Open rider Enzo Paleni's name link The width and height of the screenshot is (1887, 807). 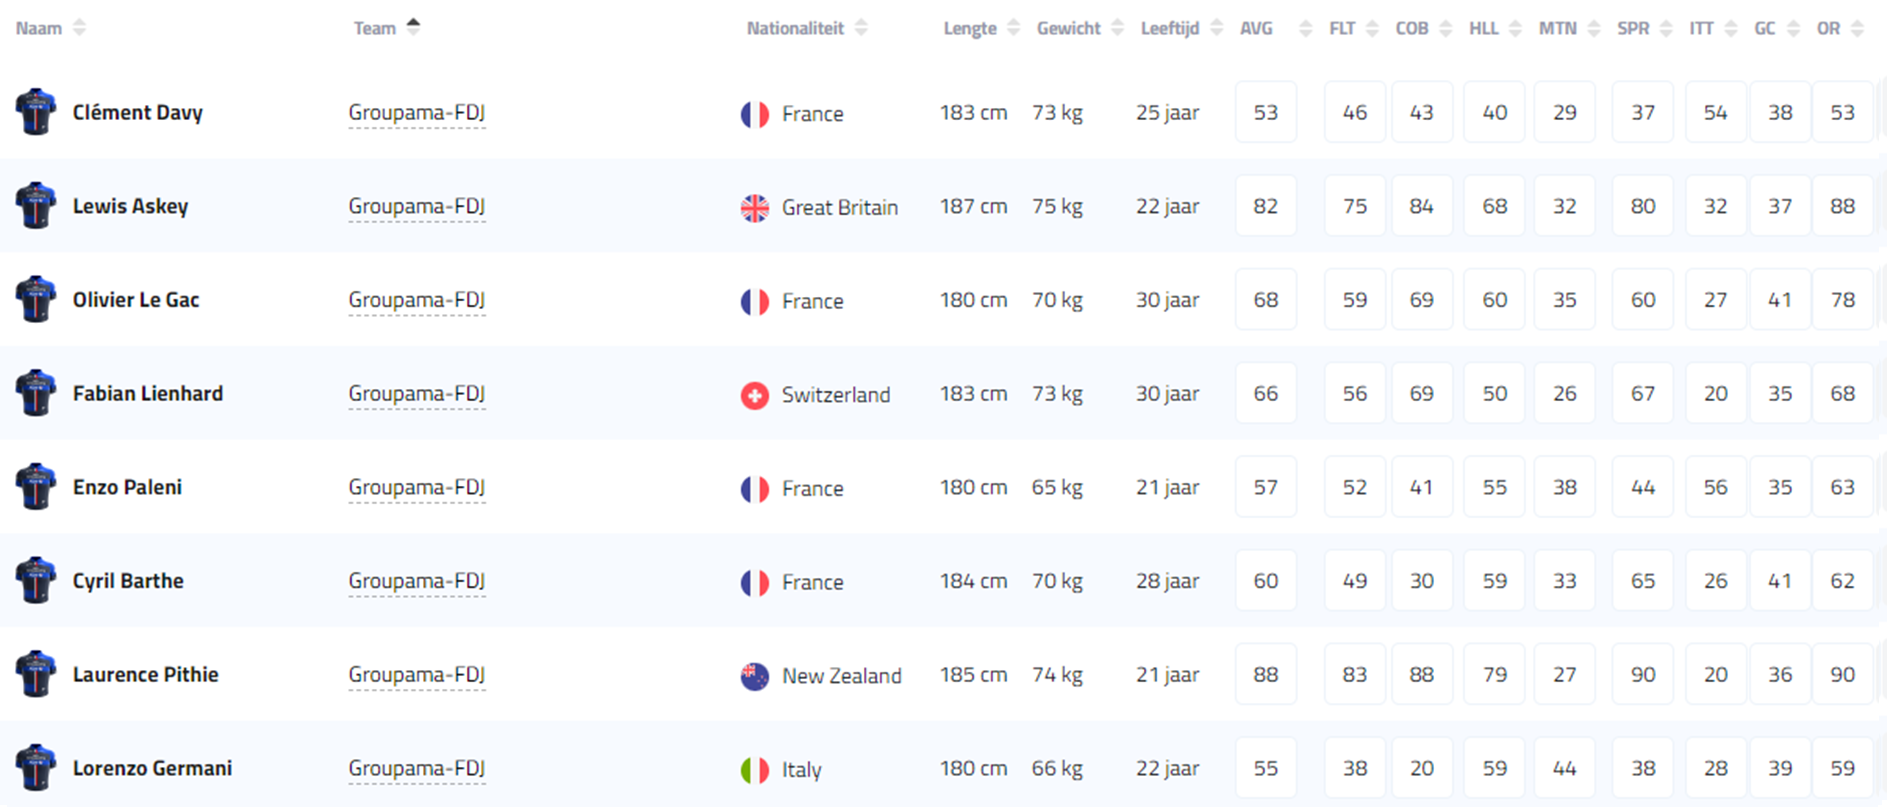[x=127, y=487]
